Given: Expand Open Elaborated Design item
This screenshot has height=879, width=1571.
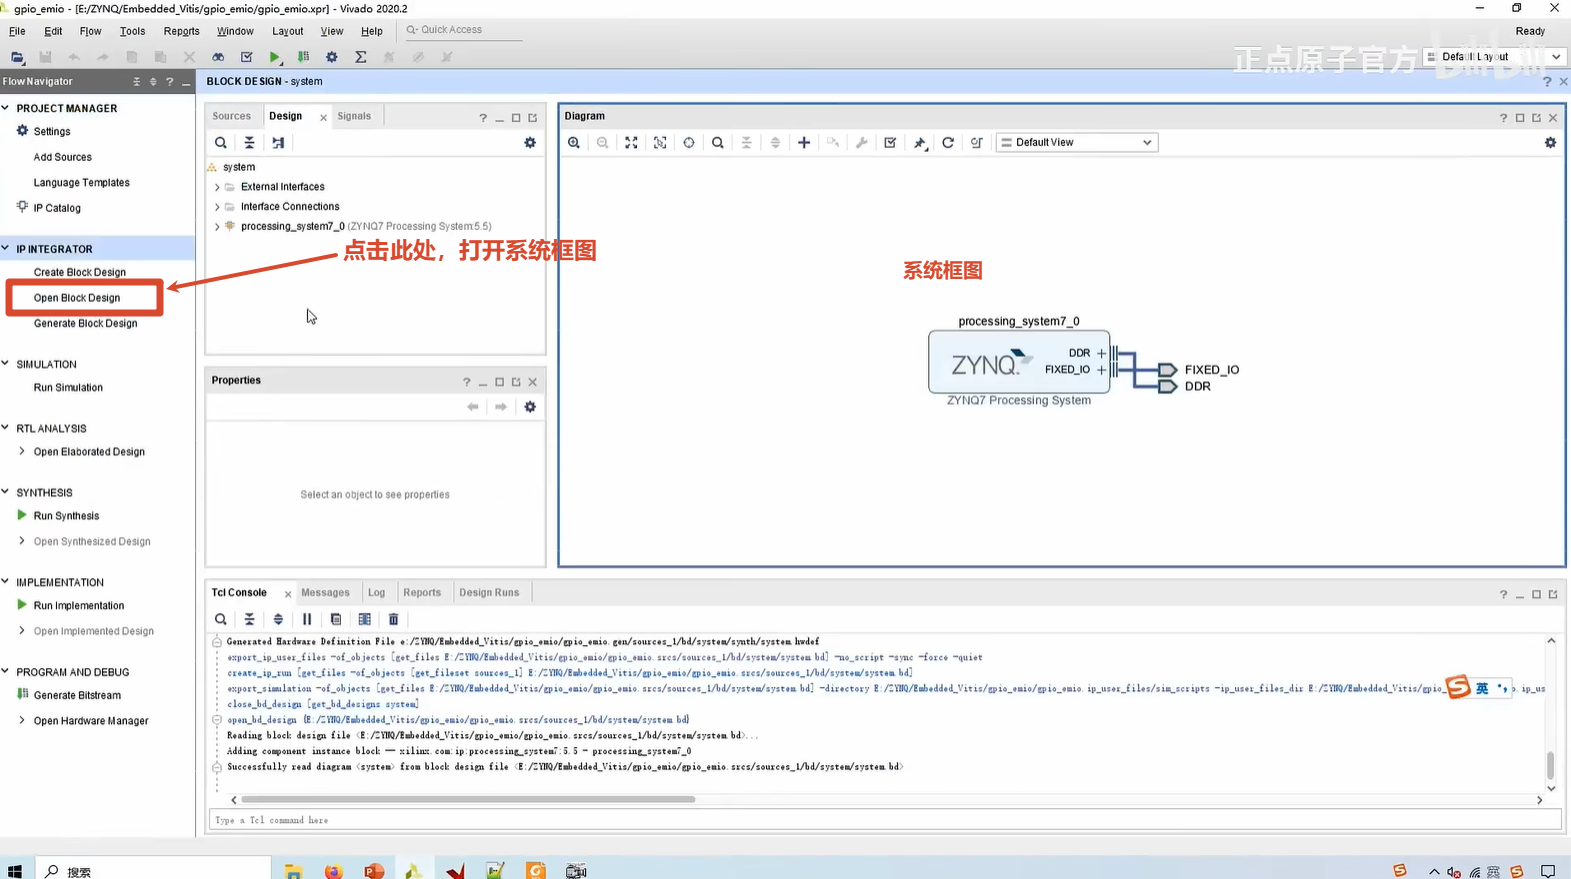Looking at the screenshot, I should (22, 452).
